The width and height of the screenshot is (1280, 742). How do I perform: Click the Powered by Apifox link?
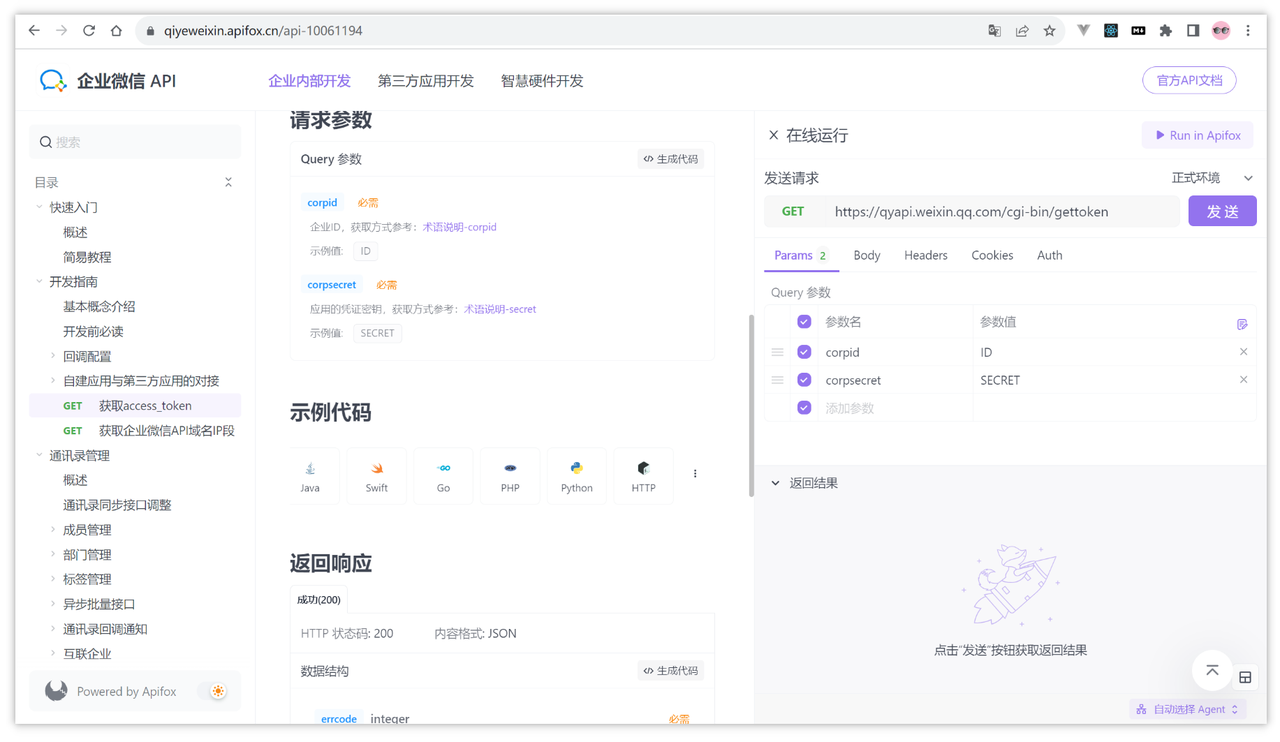126,692
